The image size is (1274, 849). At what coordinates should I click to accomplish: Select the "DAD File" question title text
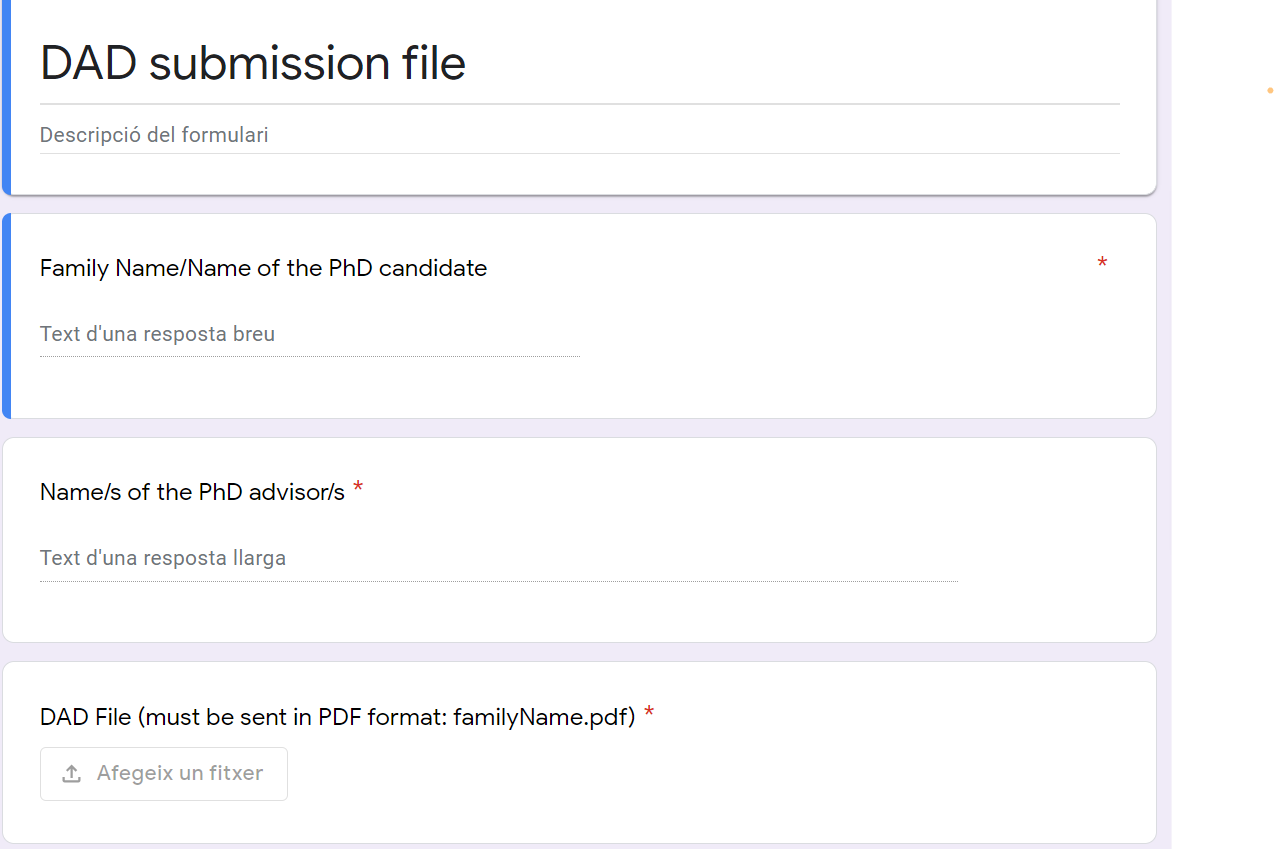337,717
